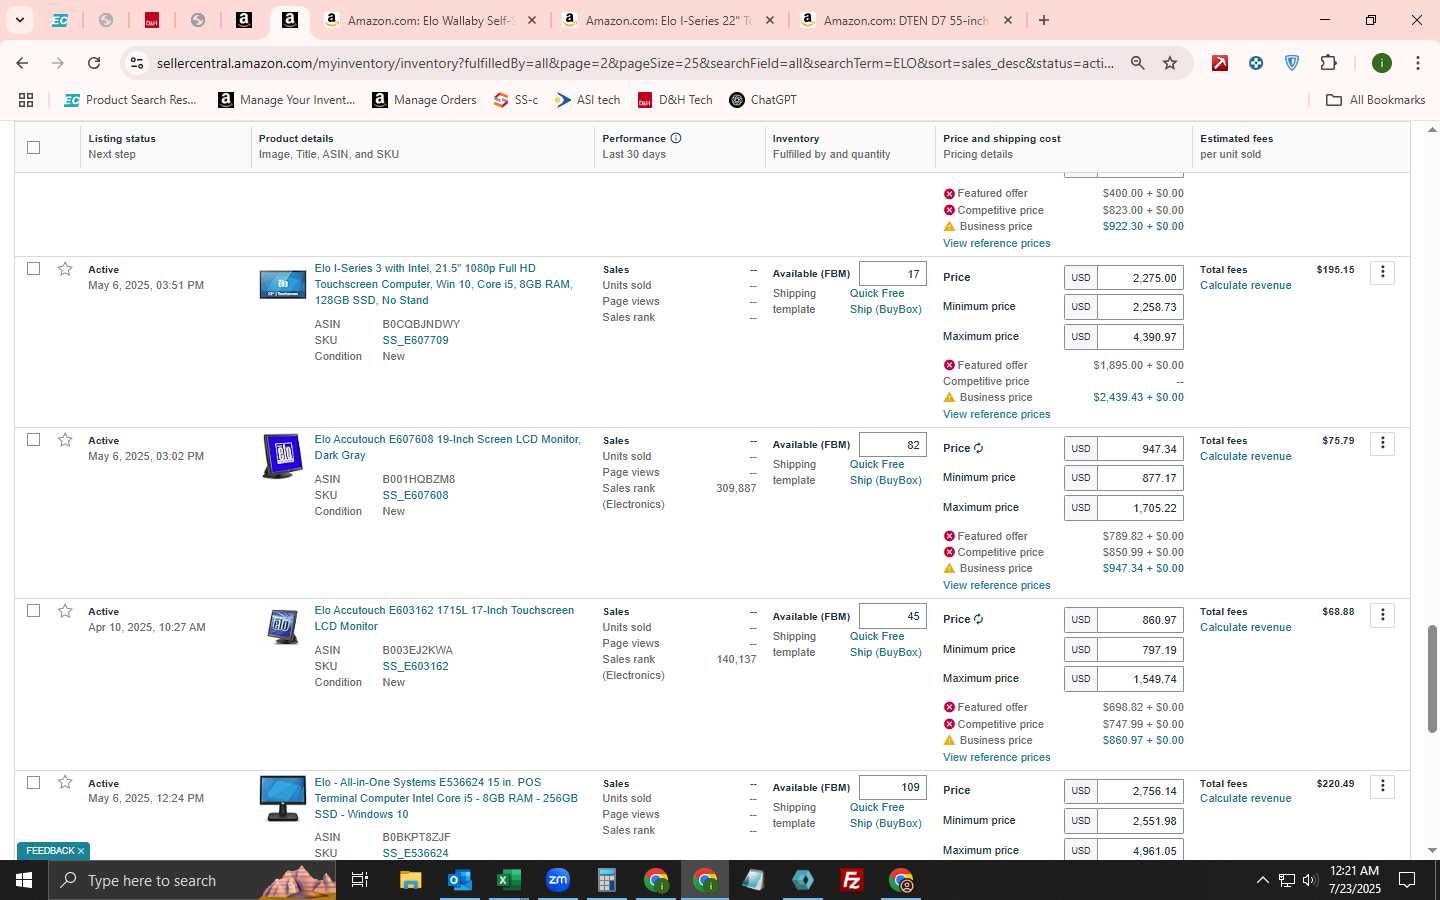Image resolution: width=1440 pixels, height=900 pixels.
Task: Click the zoom magnifier icon in address bar
Action: point(1138,63)
